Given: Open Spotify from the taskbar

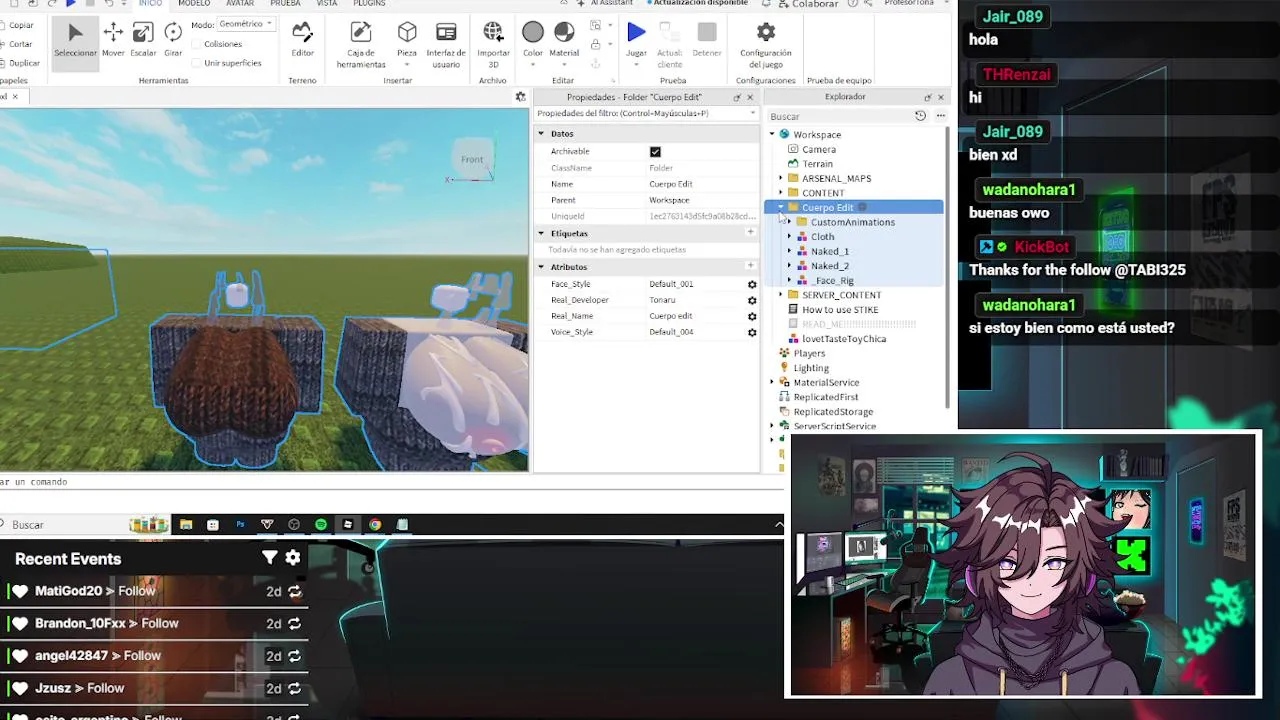Looking at the screenshot, I should [321, 524].
